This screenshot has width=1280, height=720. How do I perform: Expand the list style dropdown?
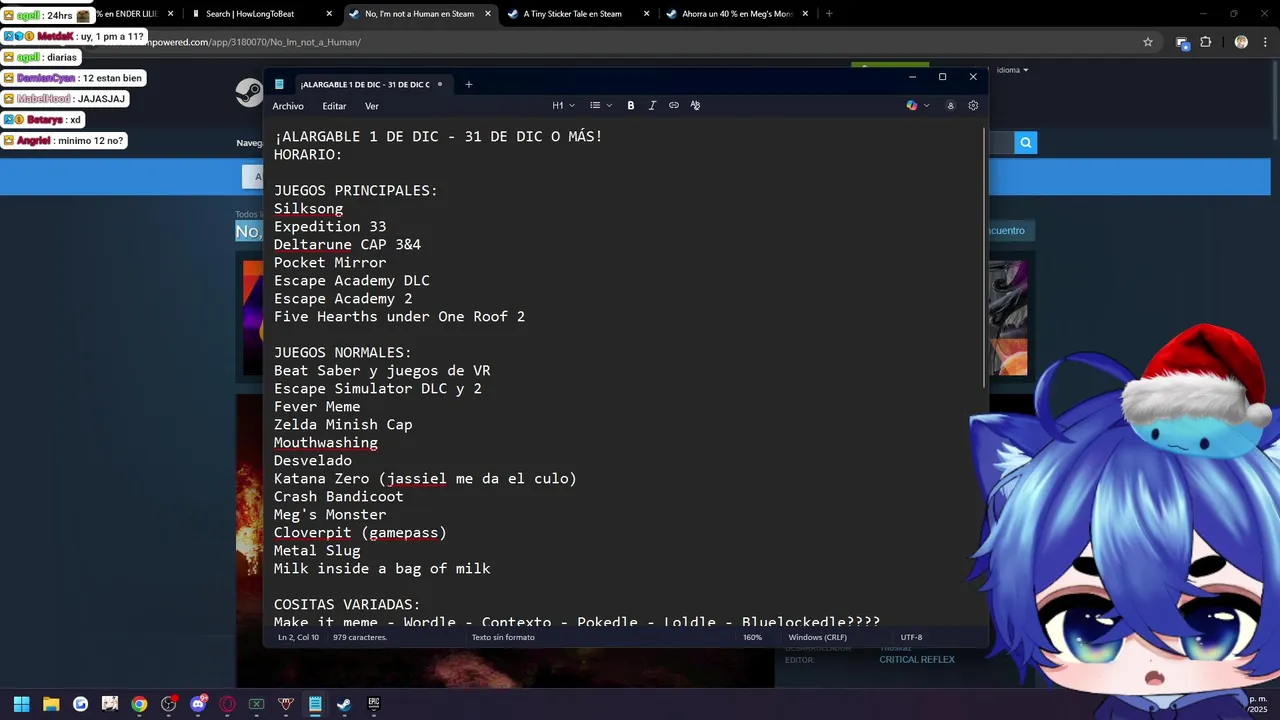[601, 105]
